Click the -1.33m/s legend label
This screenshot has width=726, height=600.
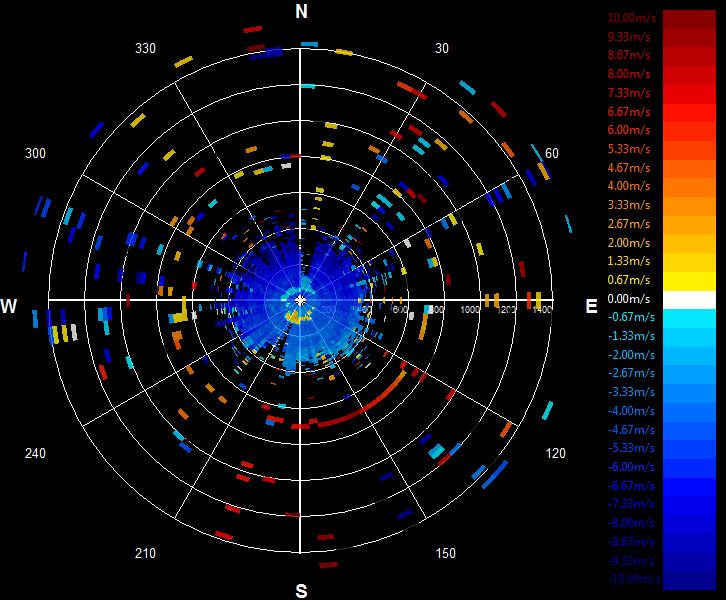click(631, 336)
